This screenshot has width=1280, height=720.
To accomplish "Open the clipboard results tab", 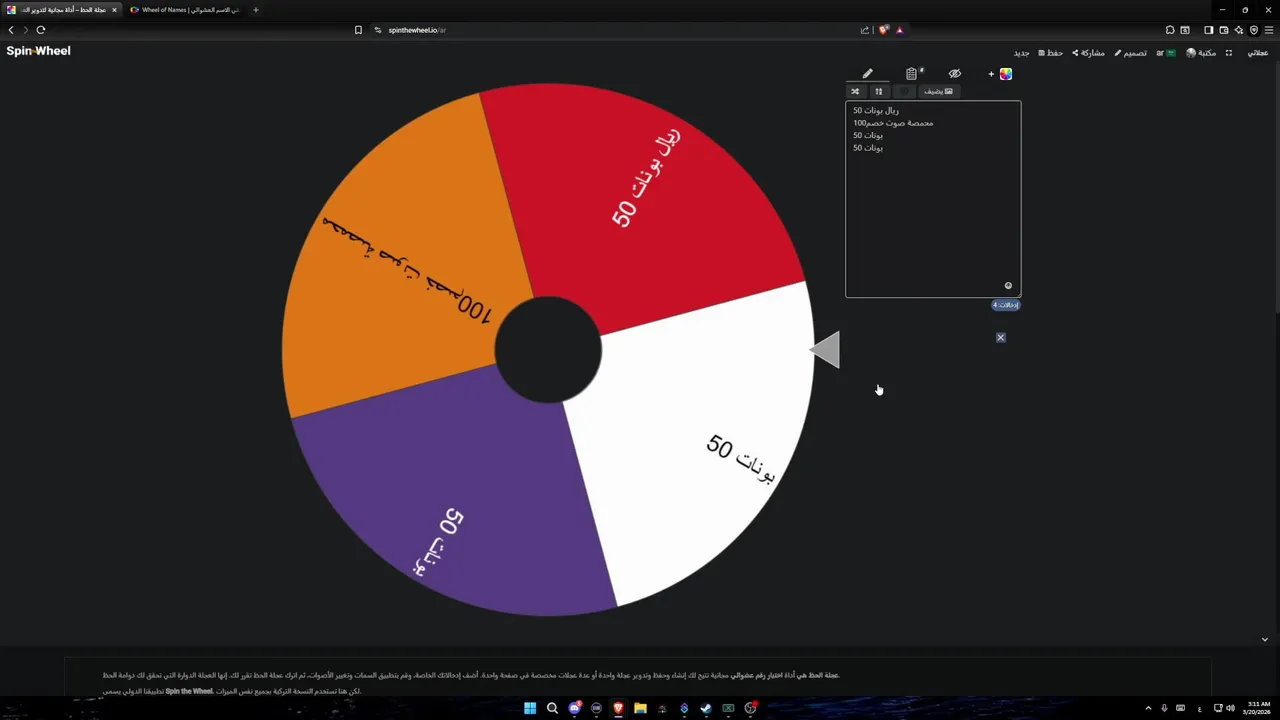I will click(x=912, y=74).
